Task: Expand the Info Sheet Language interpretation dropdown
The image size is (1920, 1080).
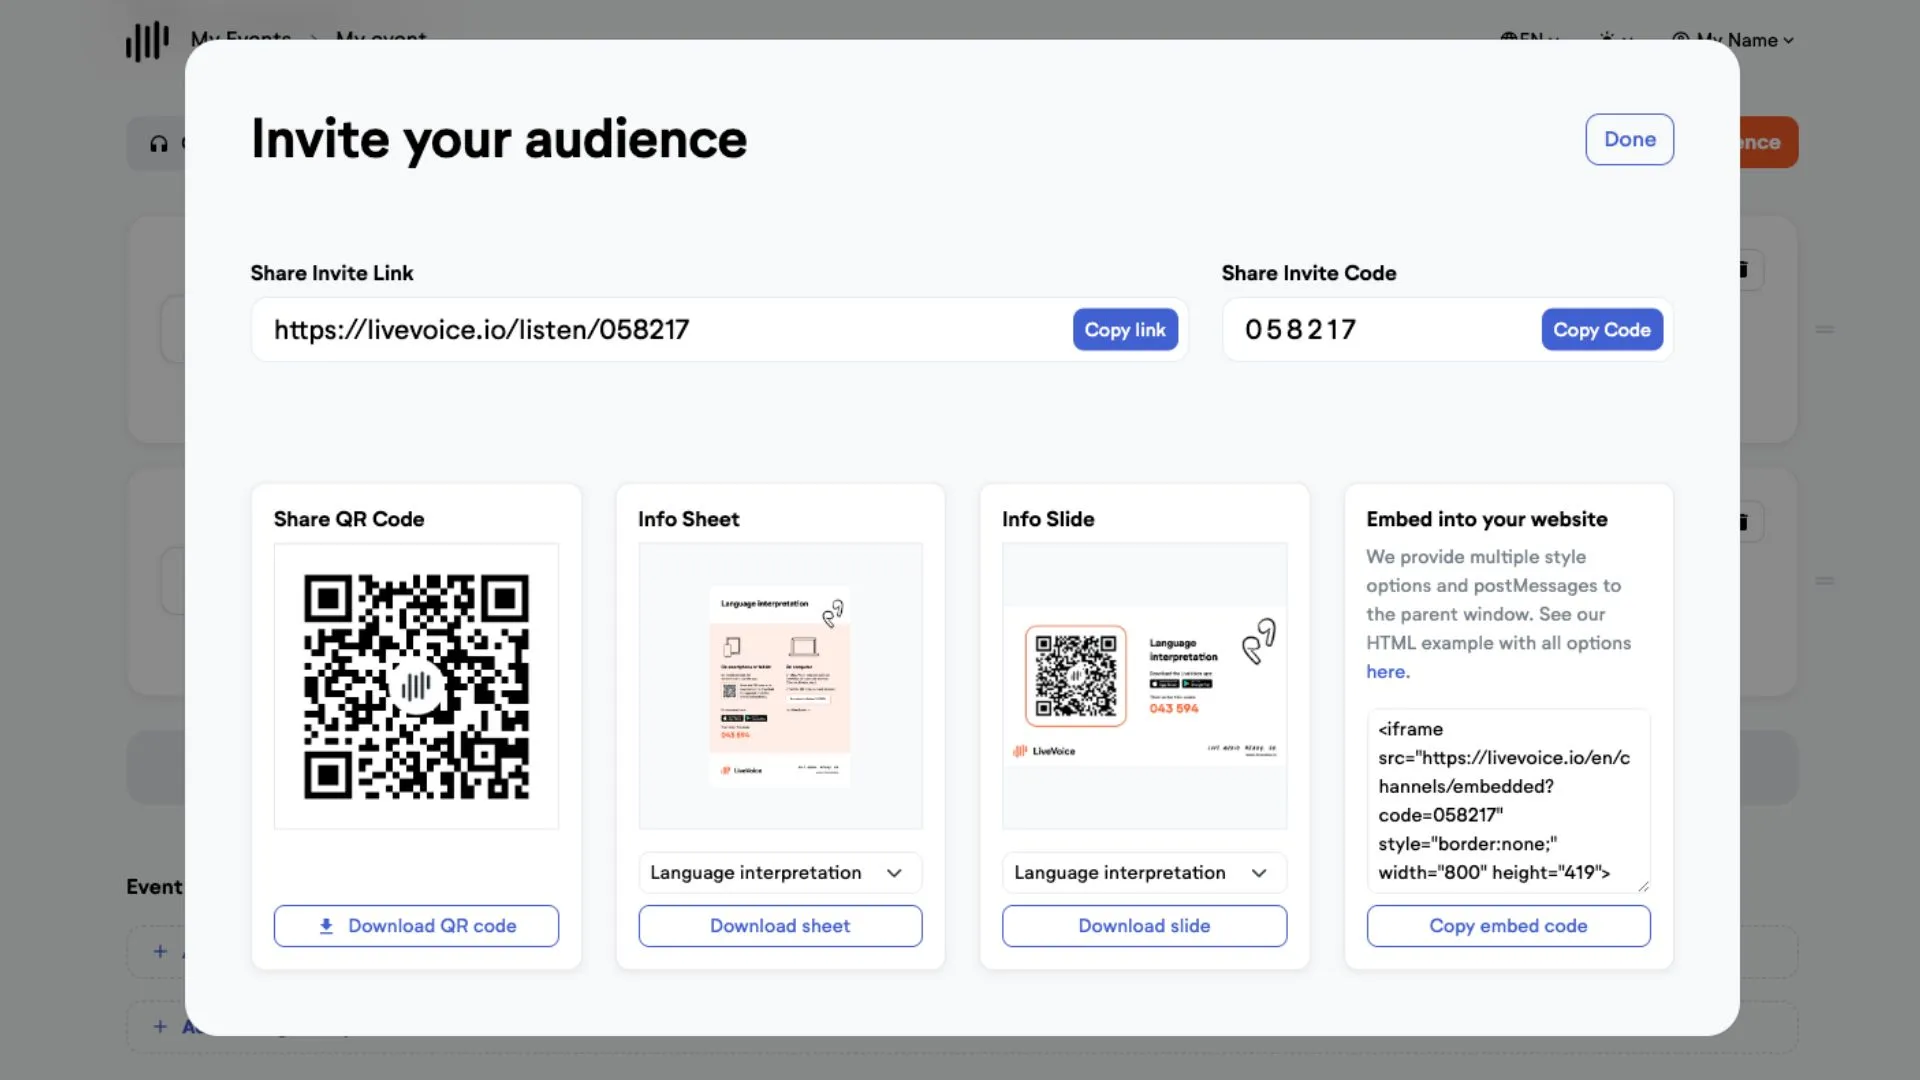Action: 780,873
